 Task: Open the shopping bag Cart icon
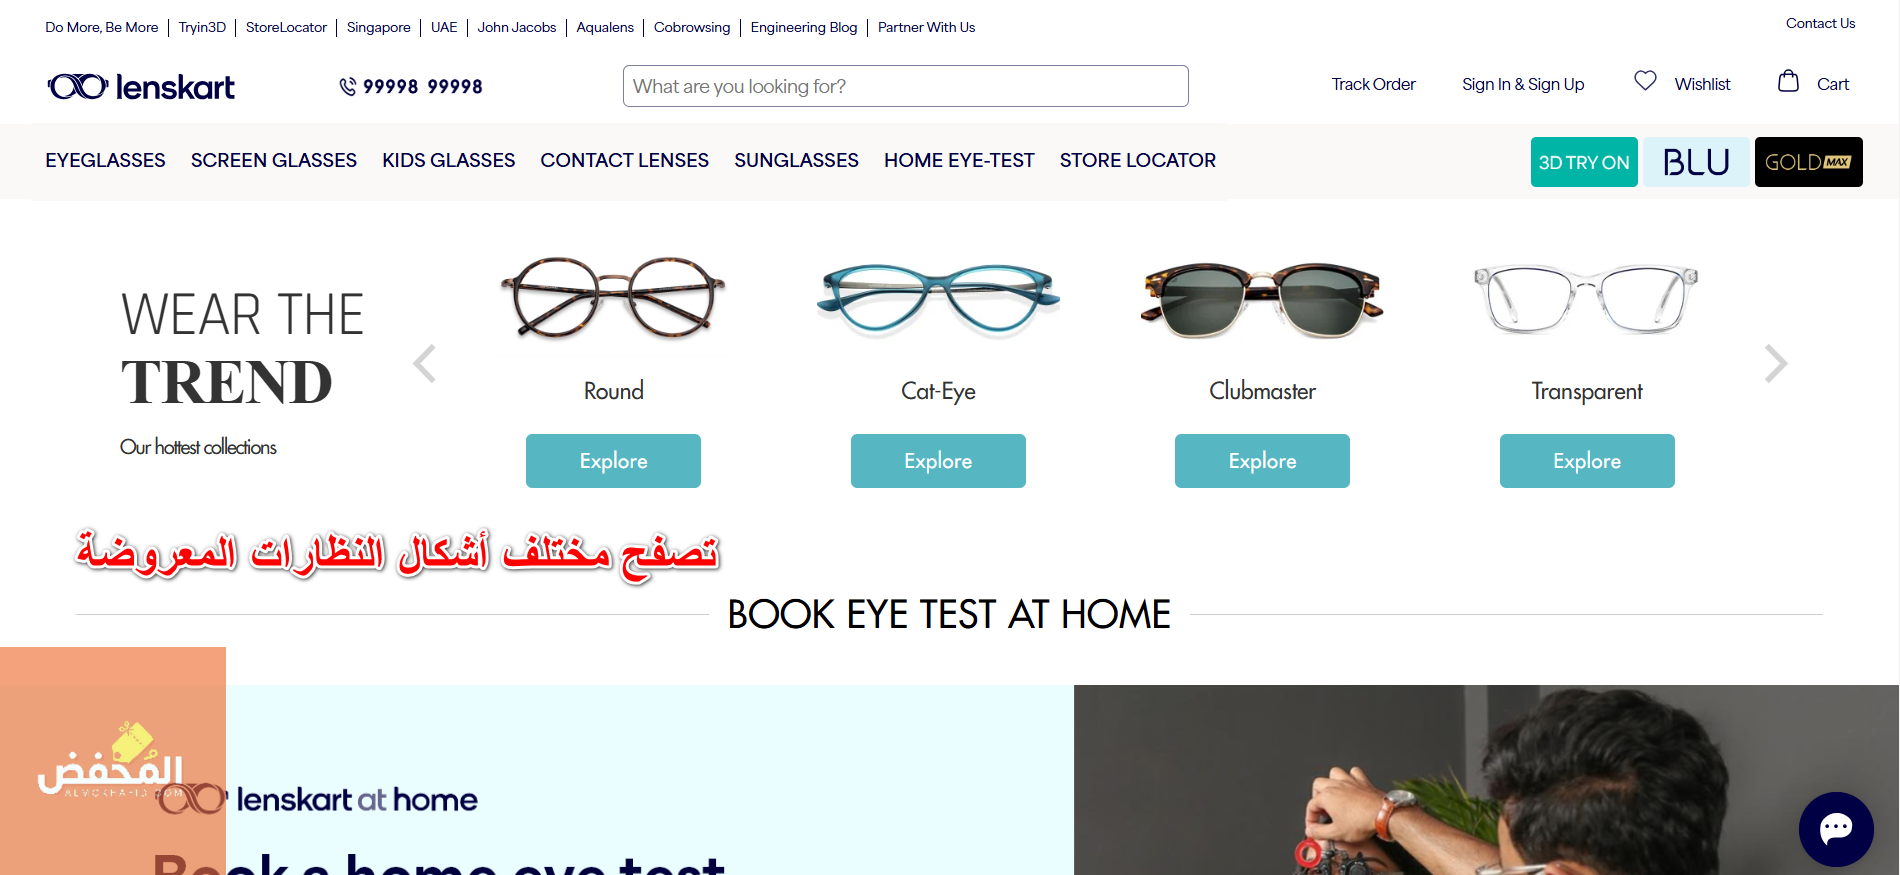pos(1788,81)
